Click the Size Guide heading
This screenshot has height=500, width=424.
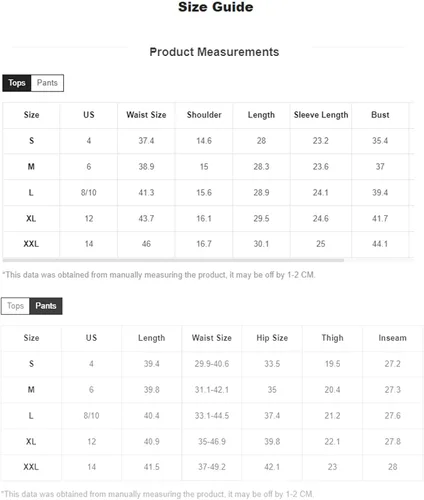click(216, 7)
